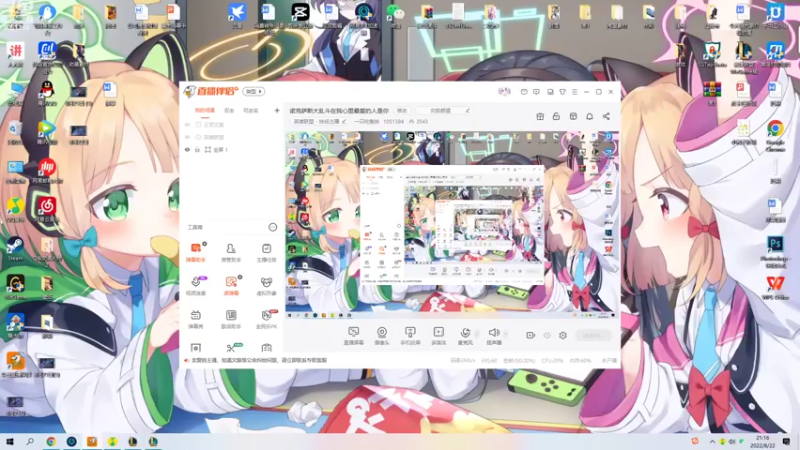Open the WPS Office shortcut on the desktop
Screen dimensions: 800x450
tap(775, 287)
